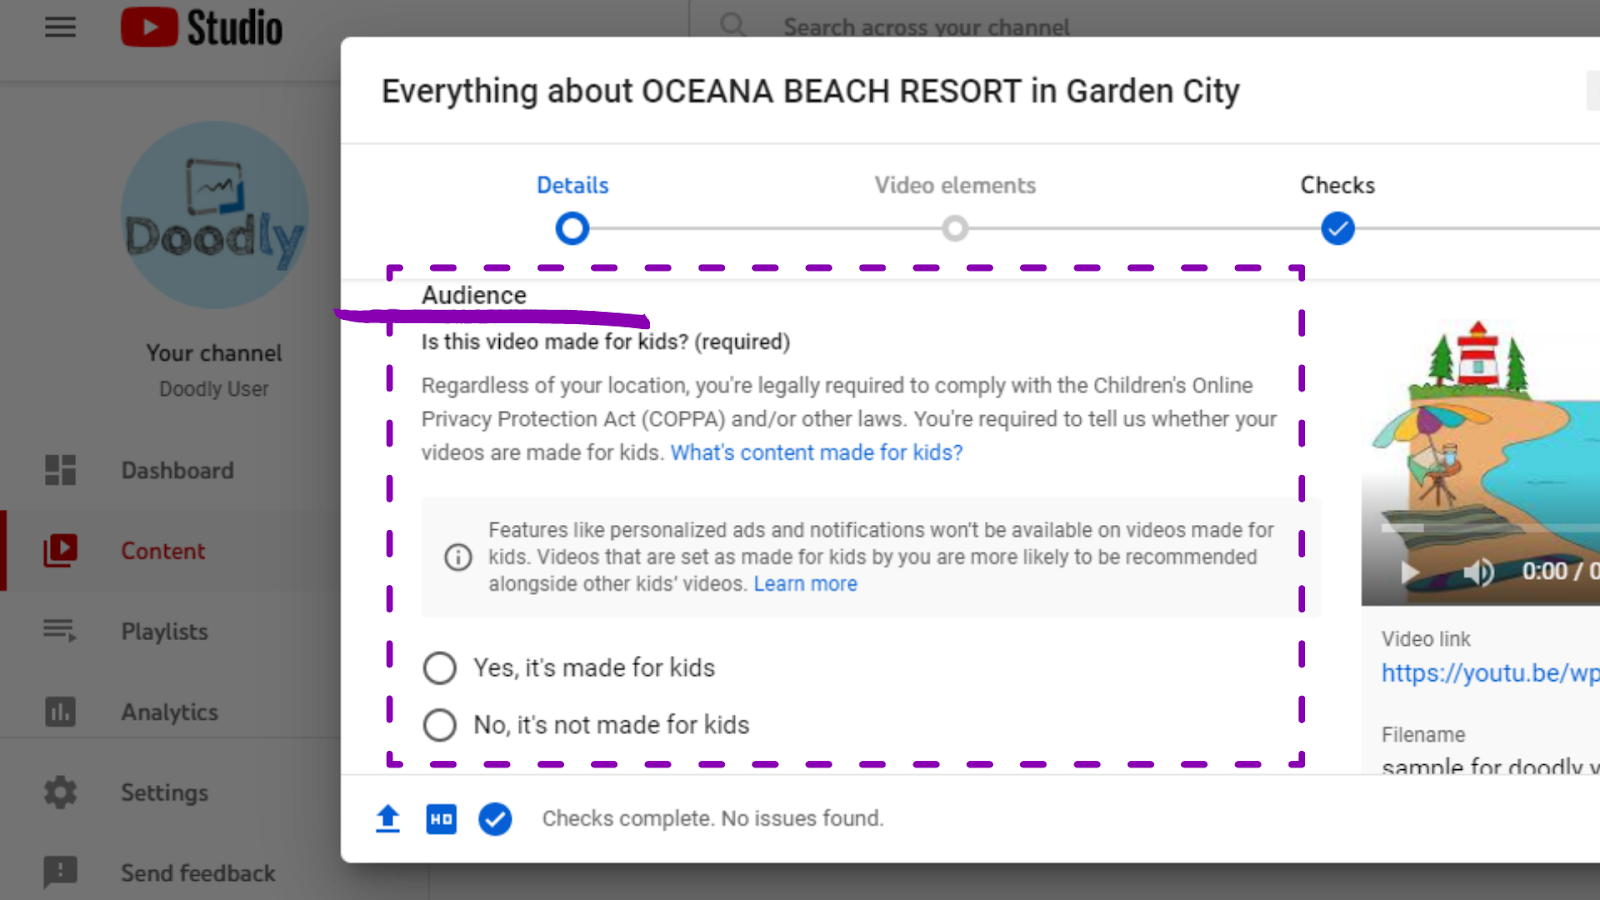The image size is (1600, 900).
Task: Click the "Filename" label
Action: click(x=1423, y=735)
